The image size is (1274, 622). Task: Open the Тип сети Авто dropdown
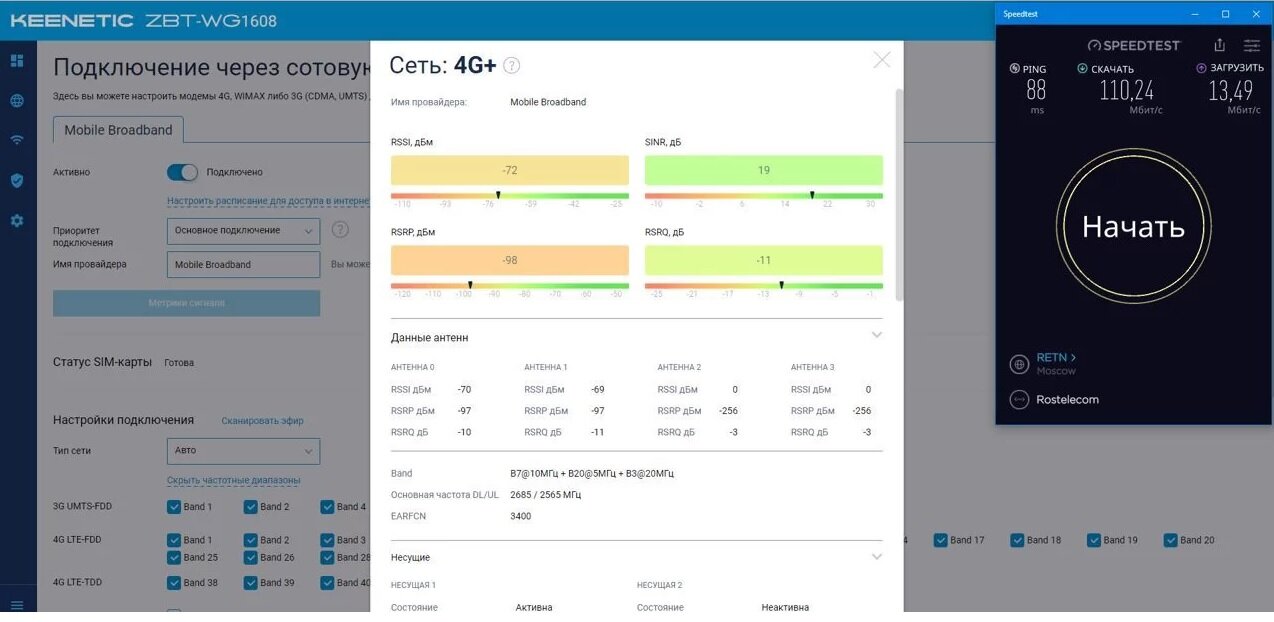click(243, 451)
